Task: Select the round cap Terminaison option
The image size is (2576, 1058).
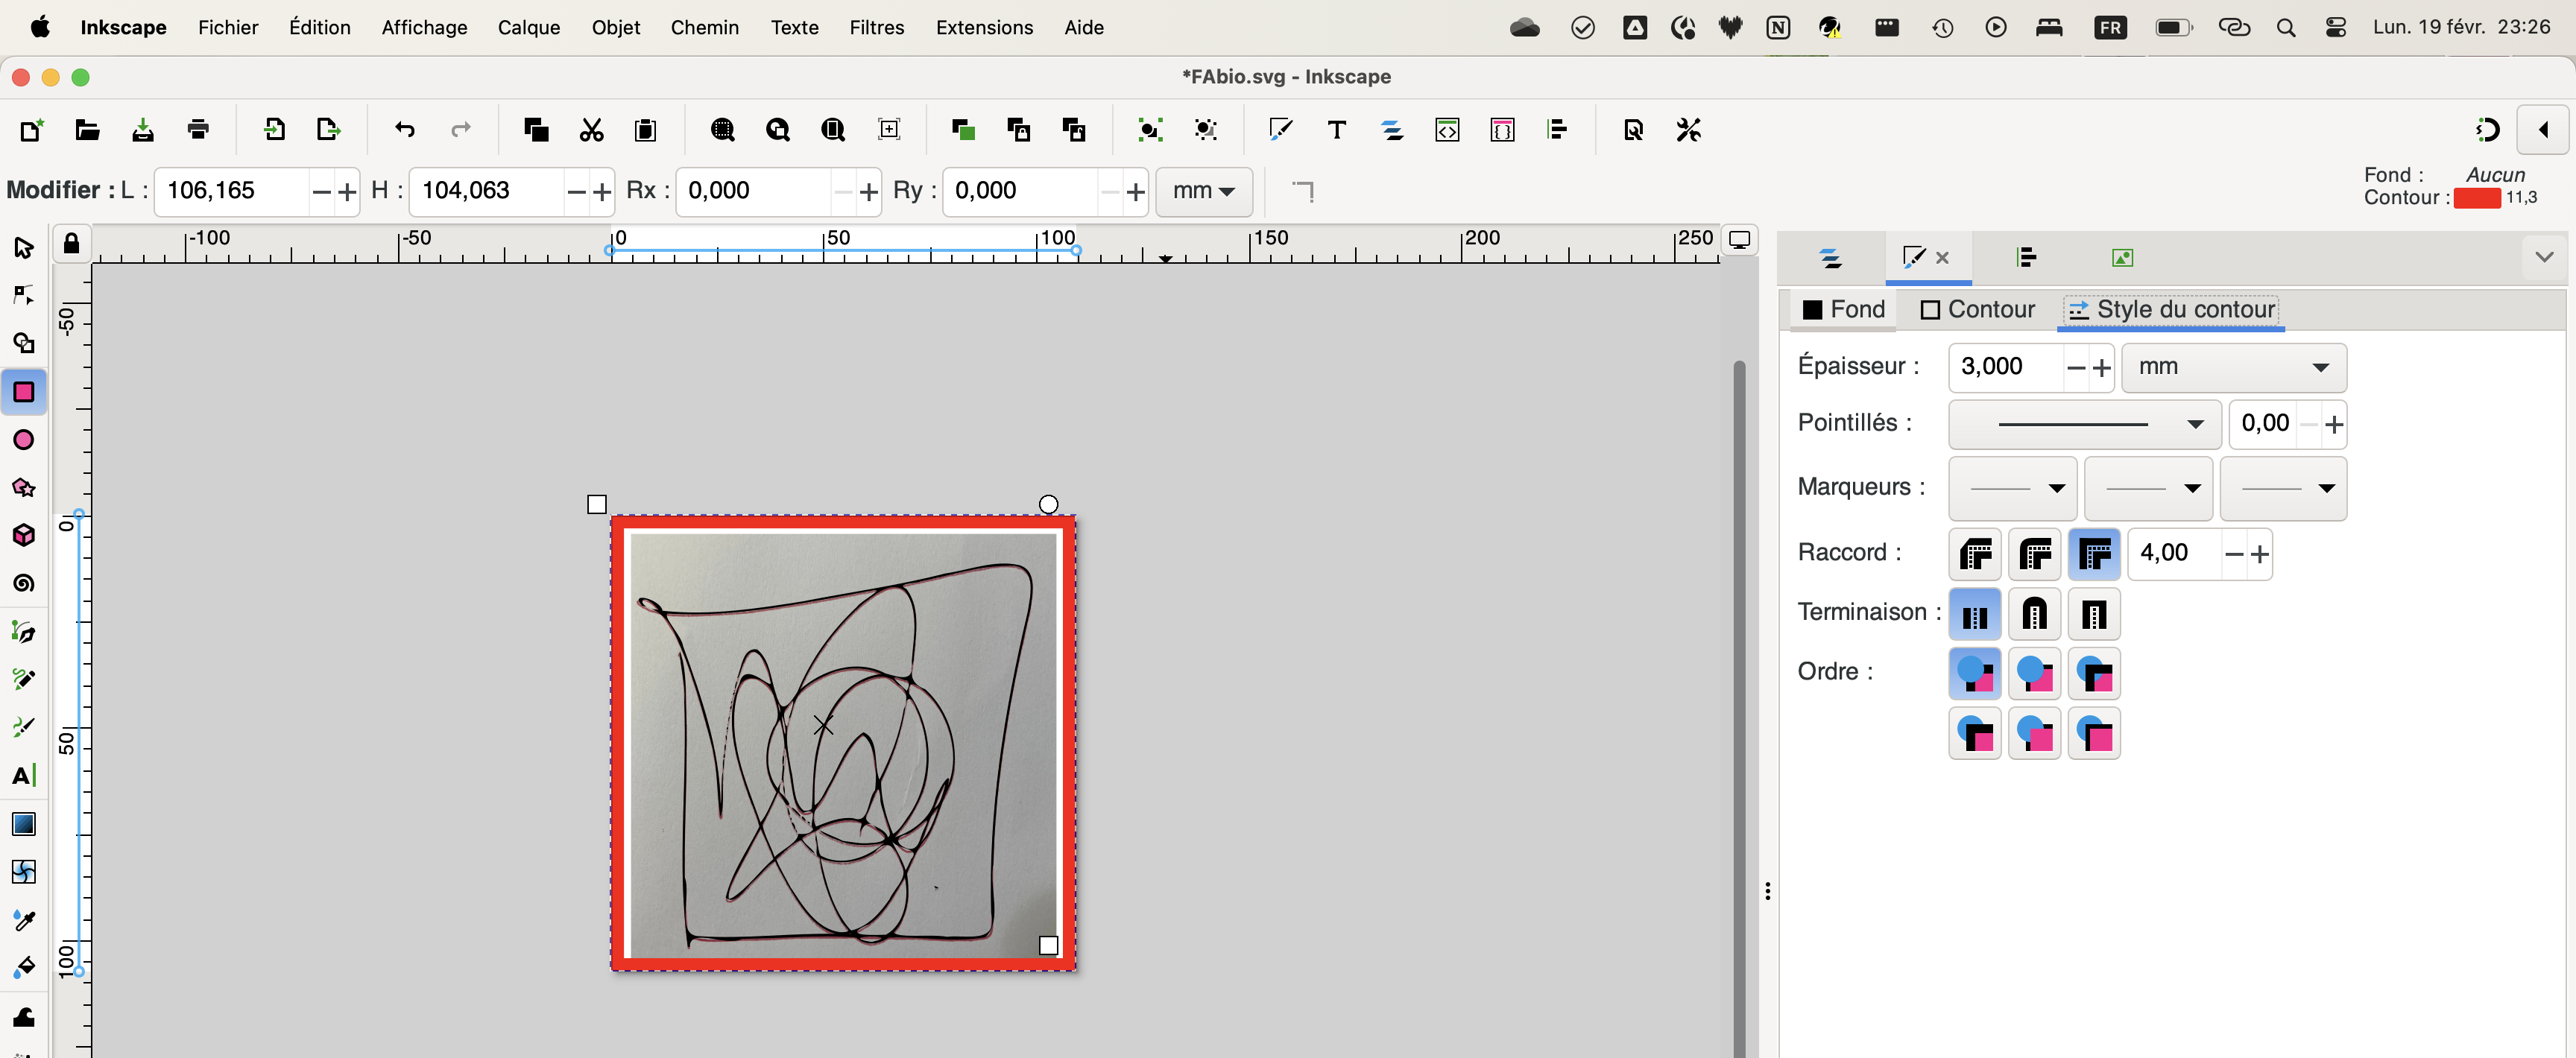Action: (2034, 613)
